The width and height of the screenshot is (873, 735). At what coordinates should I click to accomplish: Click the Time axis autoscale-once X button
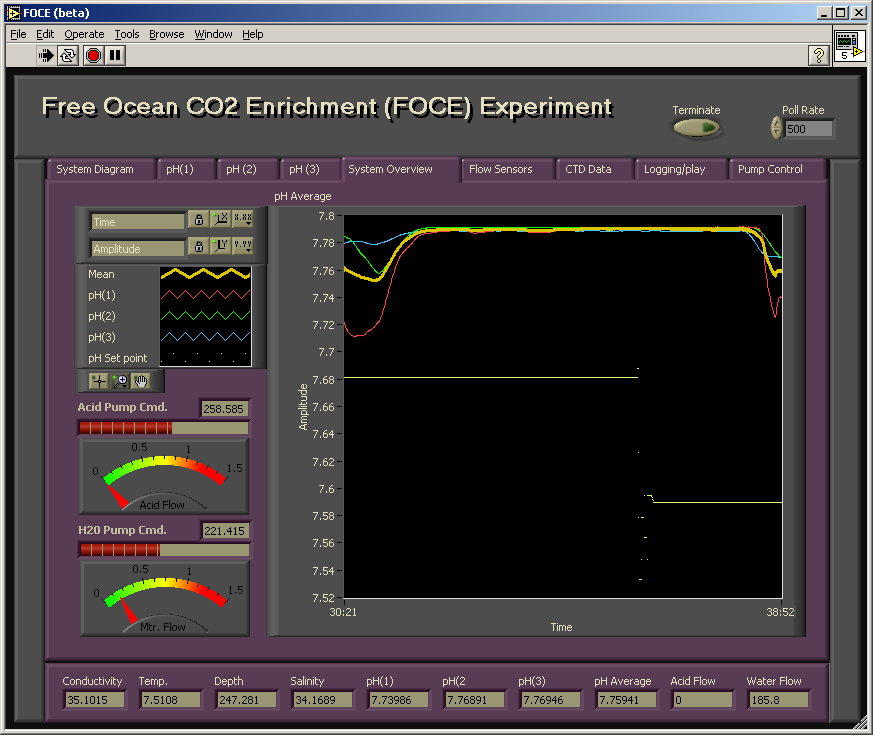click(x=221, y=219)
